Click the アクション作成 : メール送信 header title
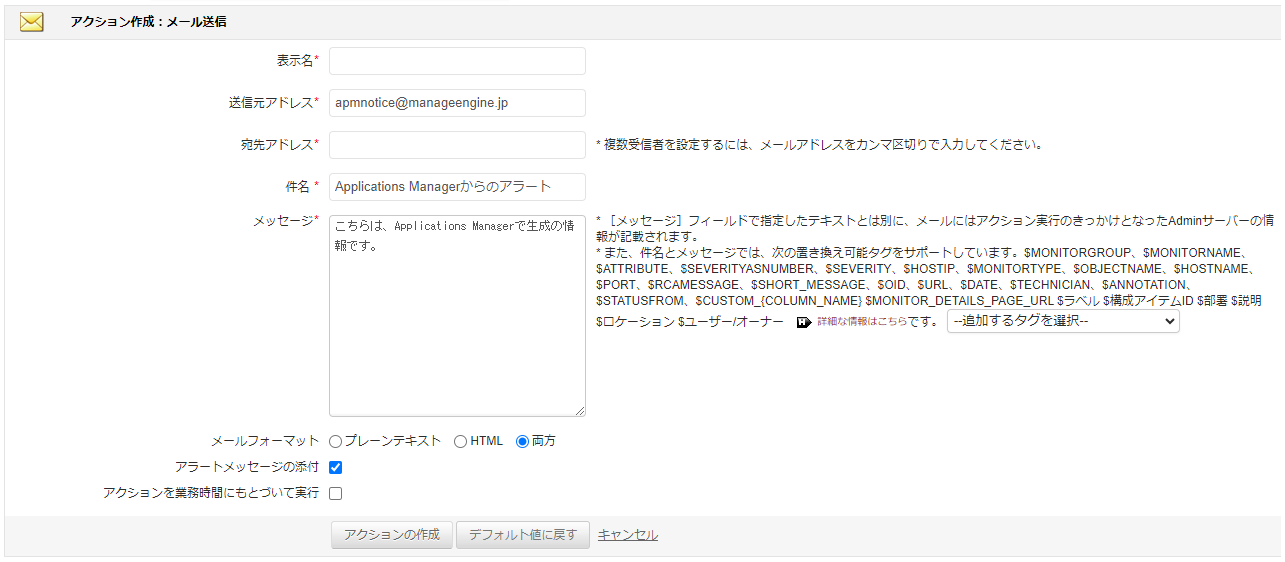 [x=148, y=22]
